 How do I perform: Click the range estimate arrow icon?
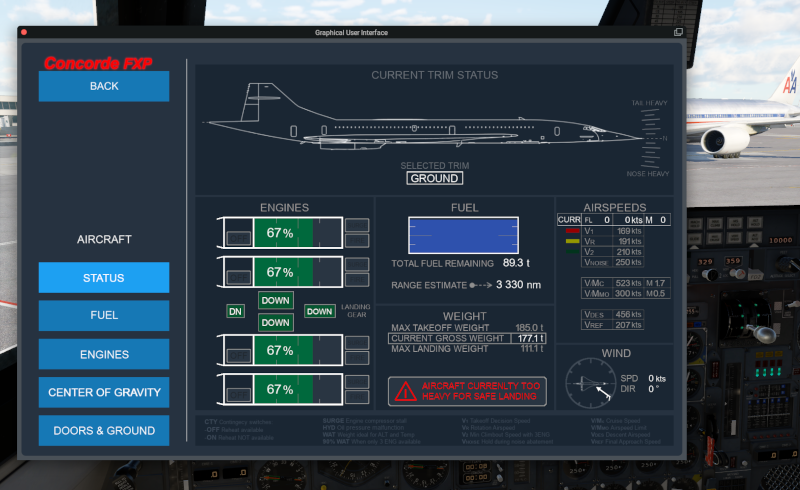(x=481, y=285)
